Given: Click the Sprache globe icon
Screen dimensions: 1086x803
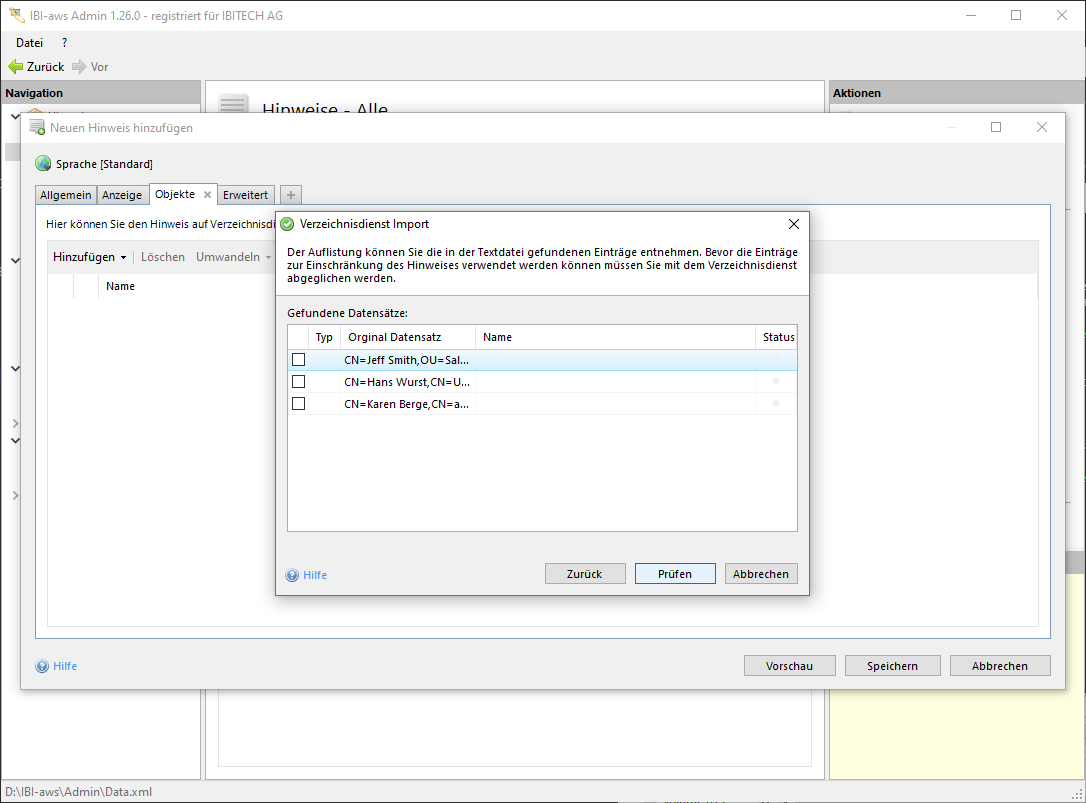Looking at the screenshot, I should [x=43, y=164].
